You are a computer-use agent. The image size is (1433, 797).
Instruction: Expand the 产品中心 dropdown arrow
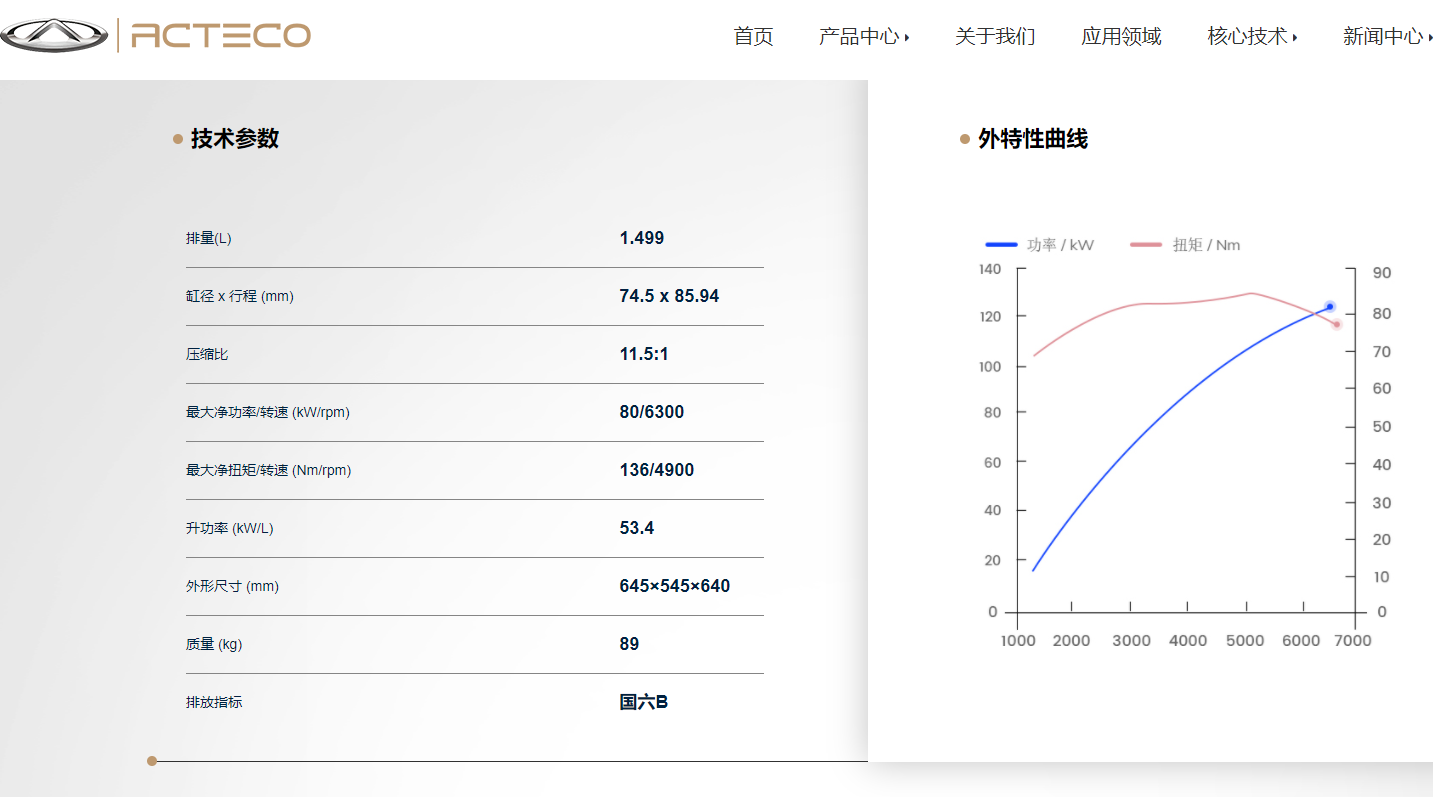point(907,38)
